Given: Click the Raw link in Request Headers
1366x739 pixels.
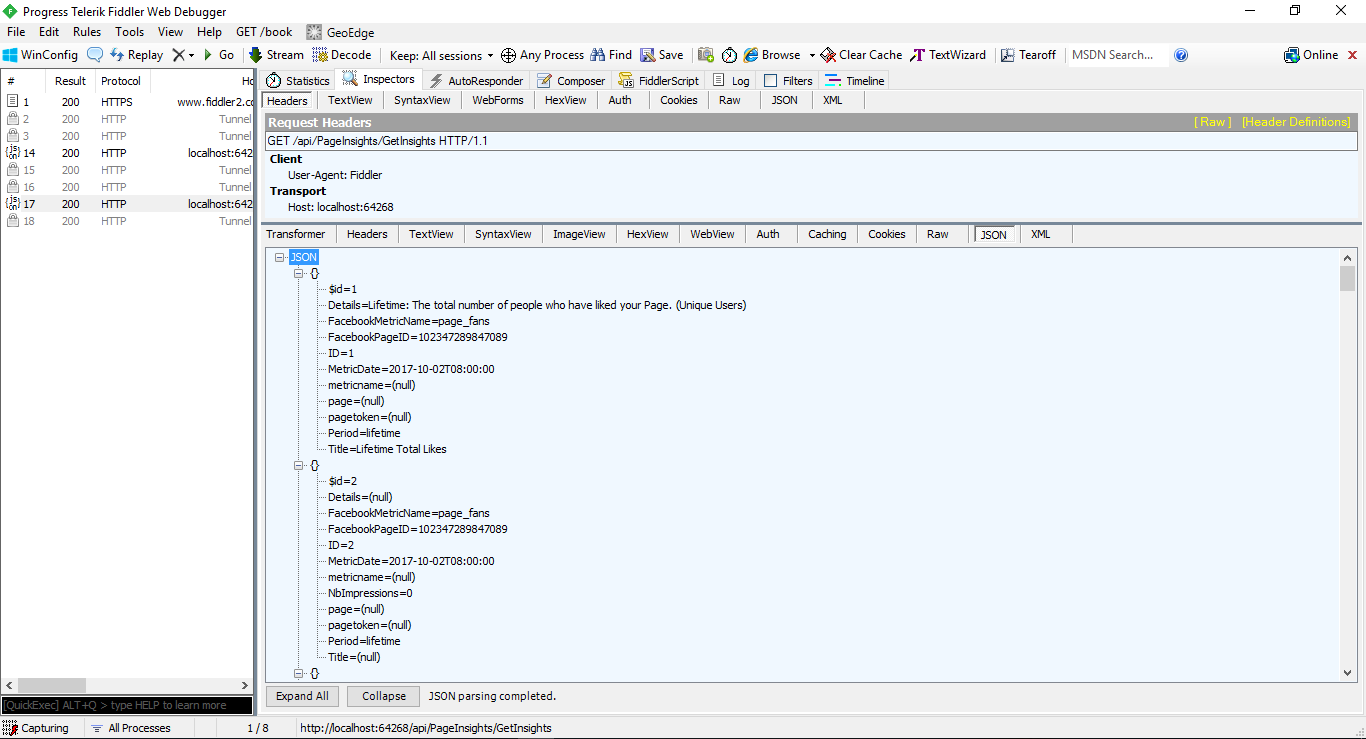Looking at the screenshot, I should click(1213, 122).
